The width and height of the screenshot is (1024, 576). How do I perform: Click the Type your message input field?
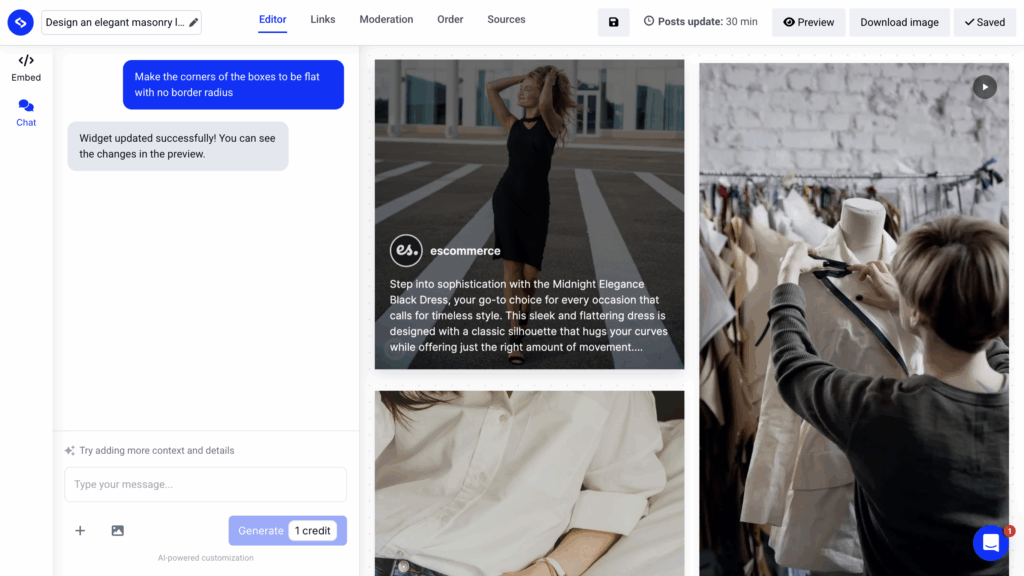[x=205, y=484]
